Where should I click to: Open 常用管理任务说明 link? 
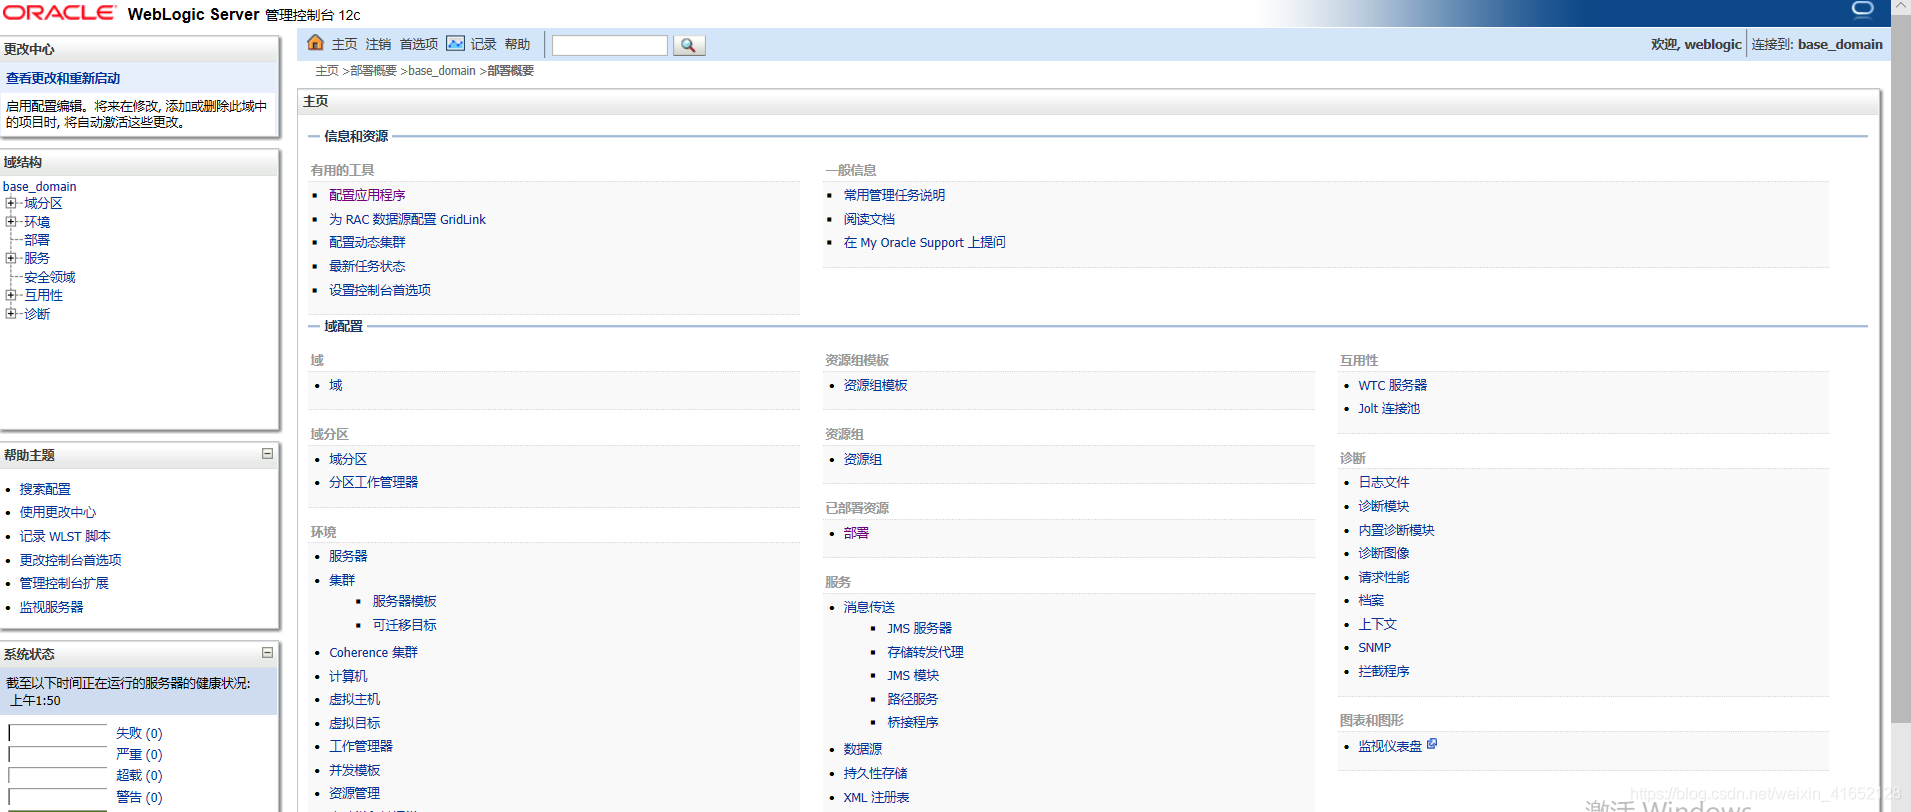point(894,195)
